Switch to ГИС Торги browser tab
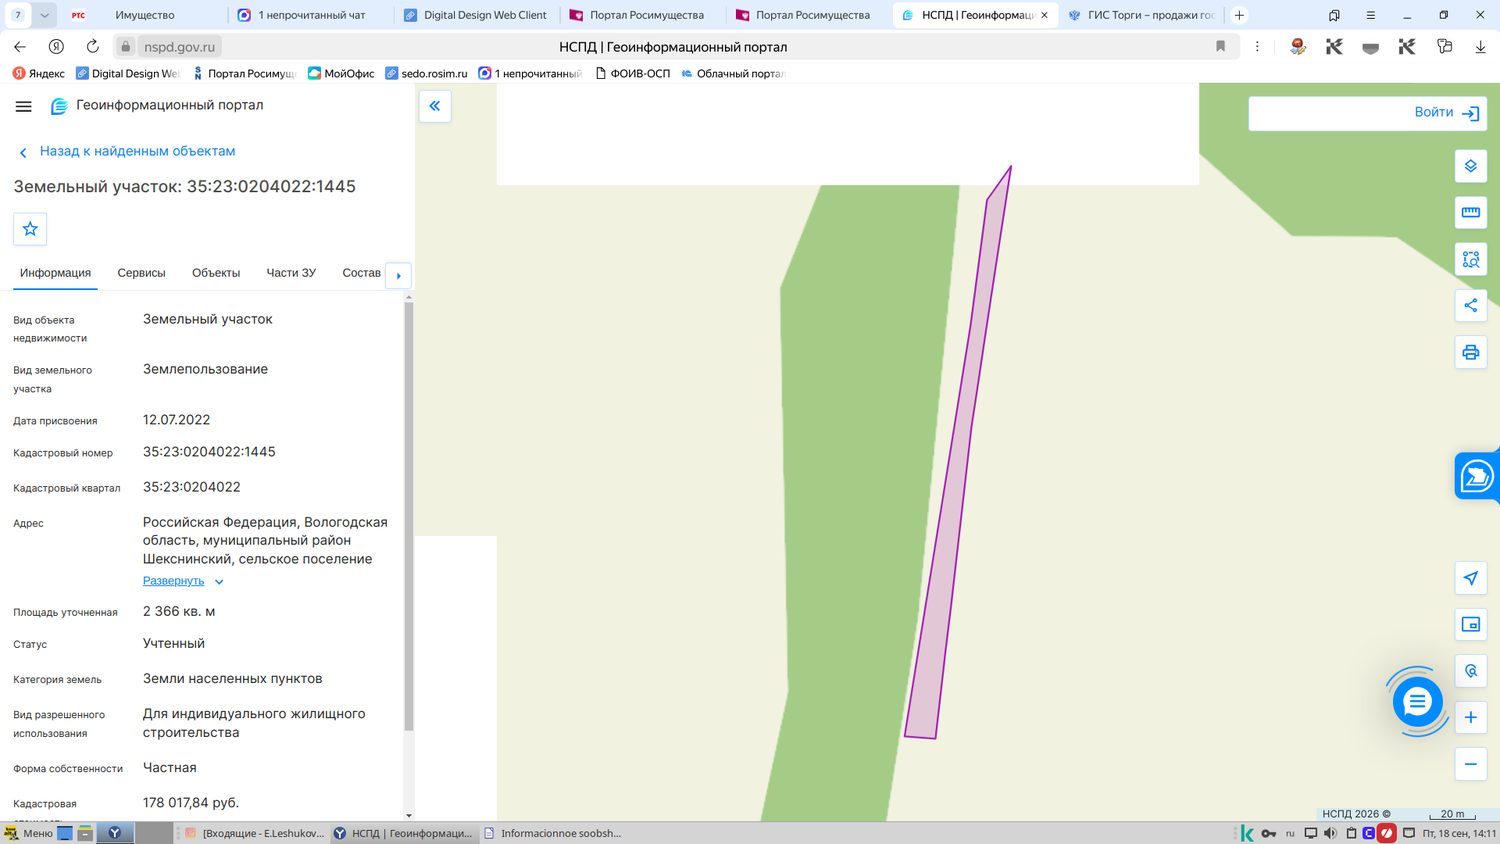Screen dimensions: 1500x844 [x=1141, y=15]
